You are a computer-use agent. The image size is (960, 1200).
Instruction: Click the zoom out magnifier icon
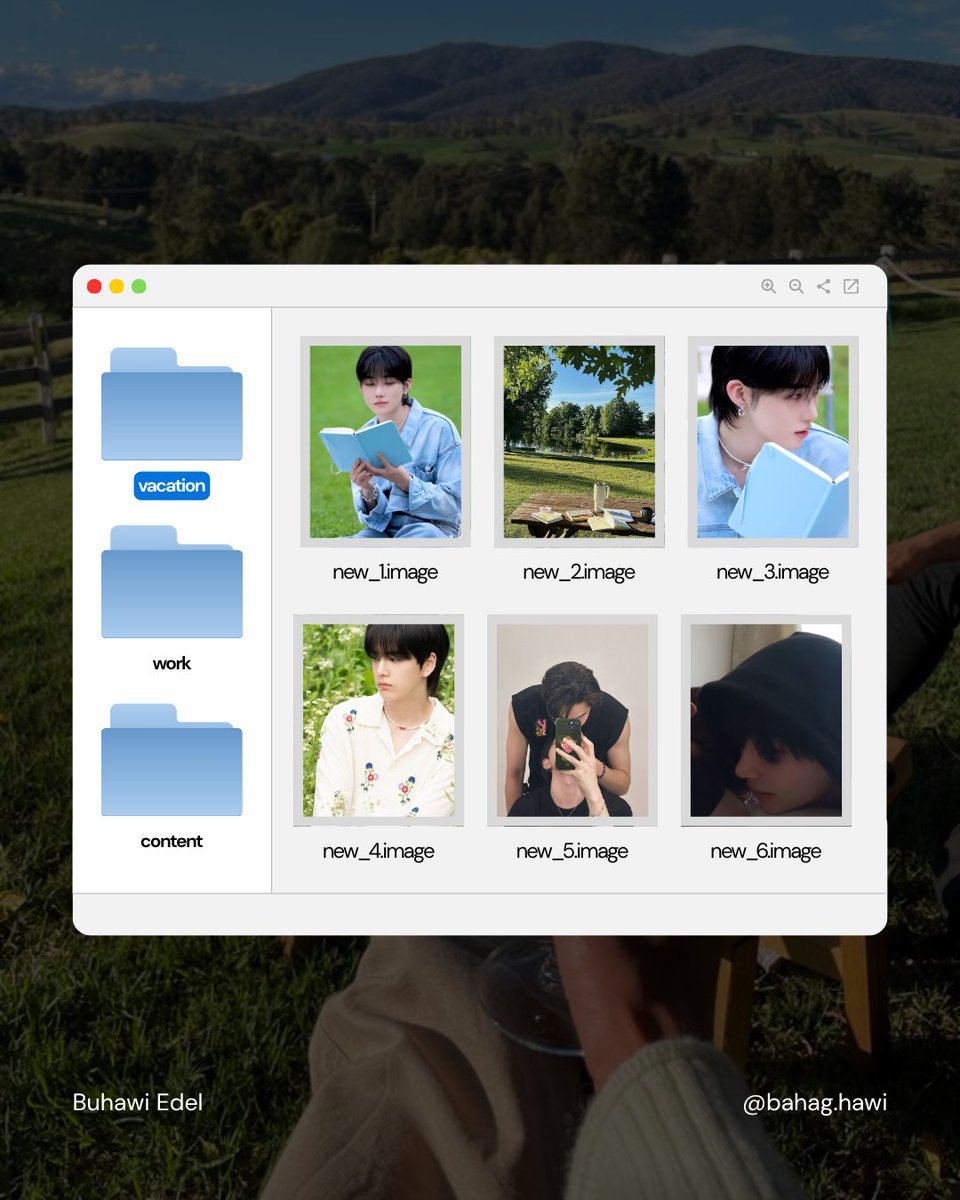796,287
